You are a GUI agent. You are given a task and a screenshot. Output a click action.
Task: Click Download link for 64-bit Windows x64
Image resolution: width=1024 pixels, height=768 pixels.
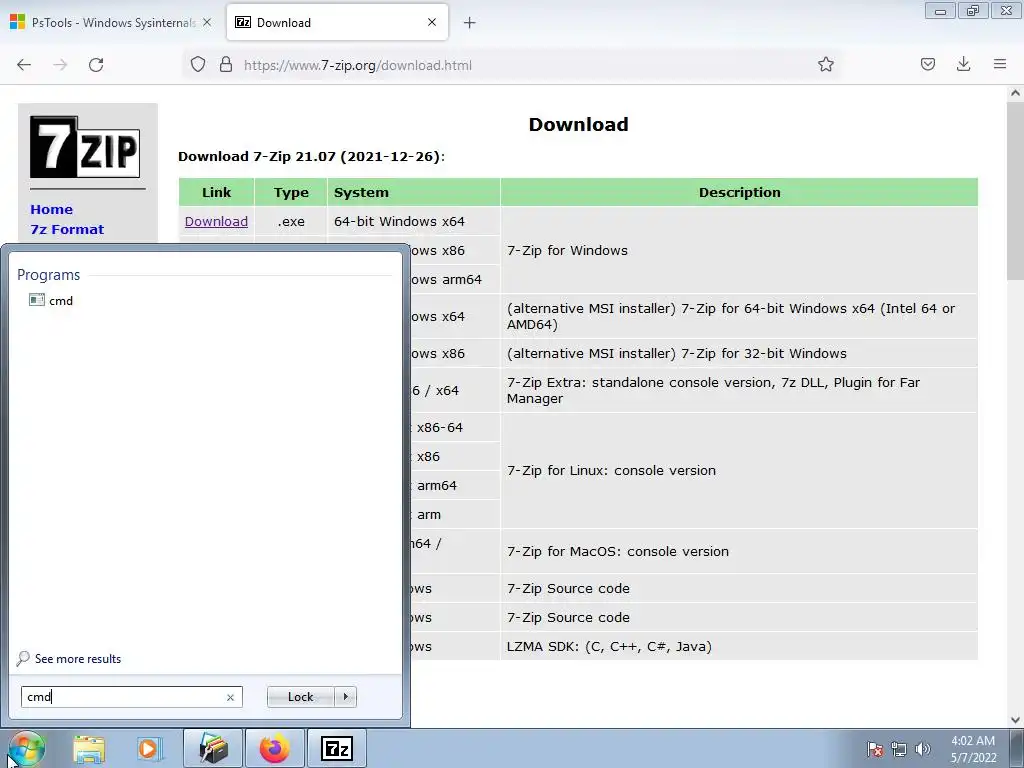point(216,221)
